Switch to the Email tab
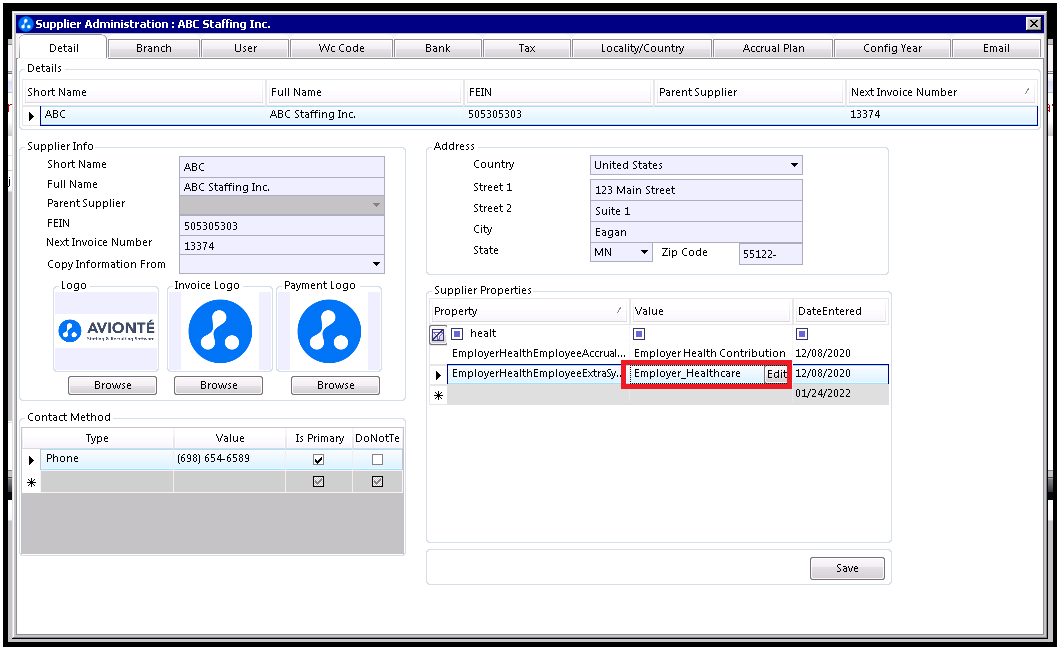Screen dimensions: 1057x651 tap(996, 49)
